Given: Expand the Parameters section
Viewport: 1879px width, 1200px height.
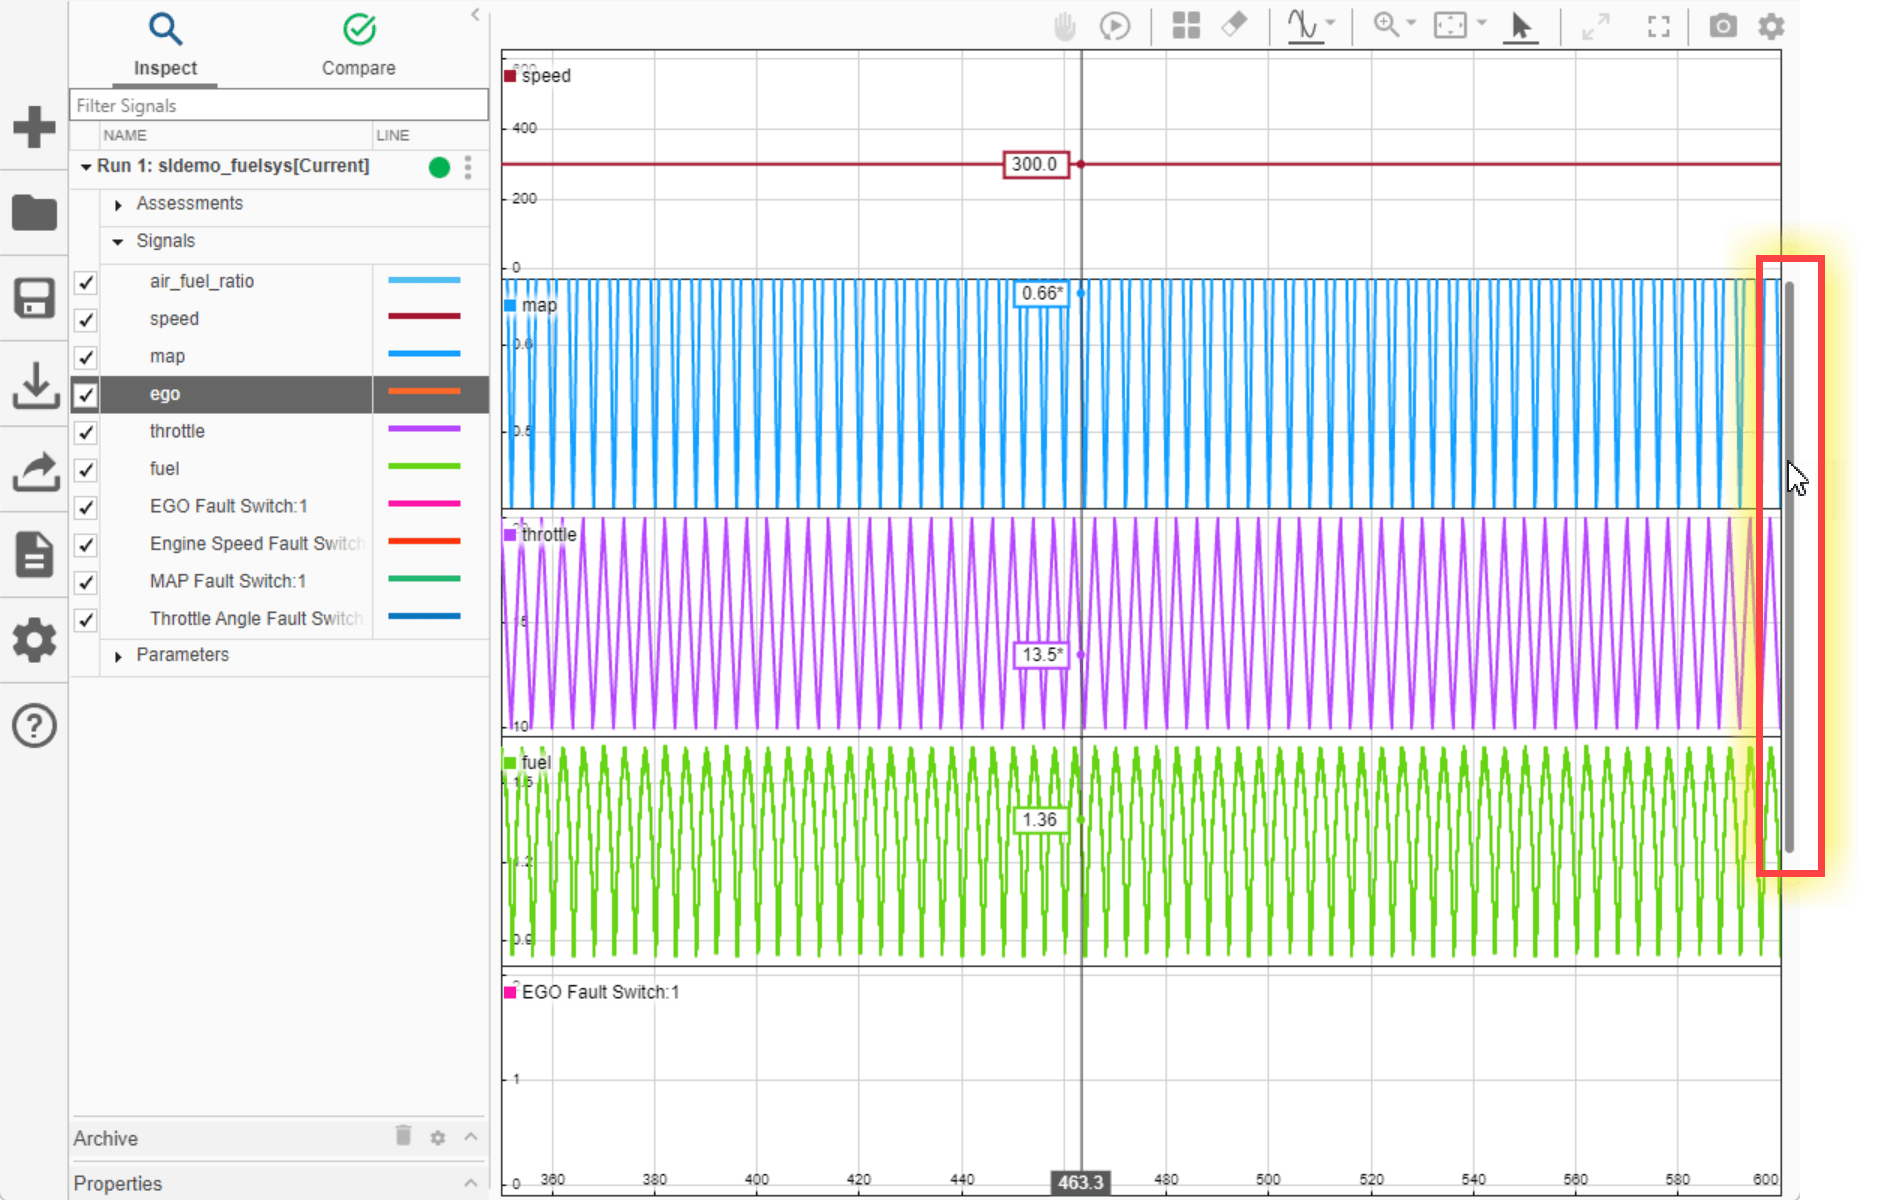Looking at the screenshot, I should pos(118,655).
